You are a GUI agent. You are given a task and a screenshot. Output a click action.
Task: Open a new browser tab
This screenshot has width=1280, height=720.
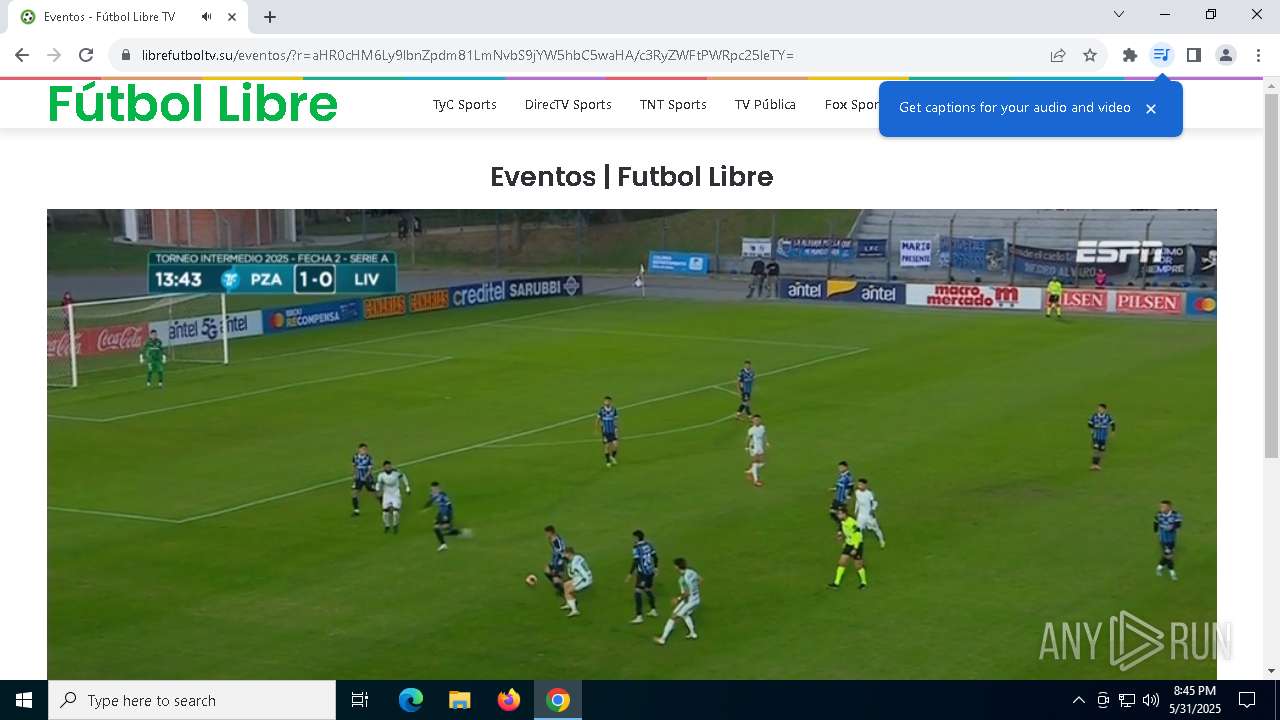pyautogui.click(x=270, y=17)
